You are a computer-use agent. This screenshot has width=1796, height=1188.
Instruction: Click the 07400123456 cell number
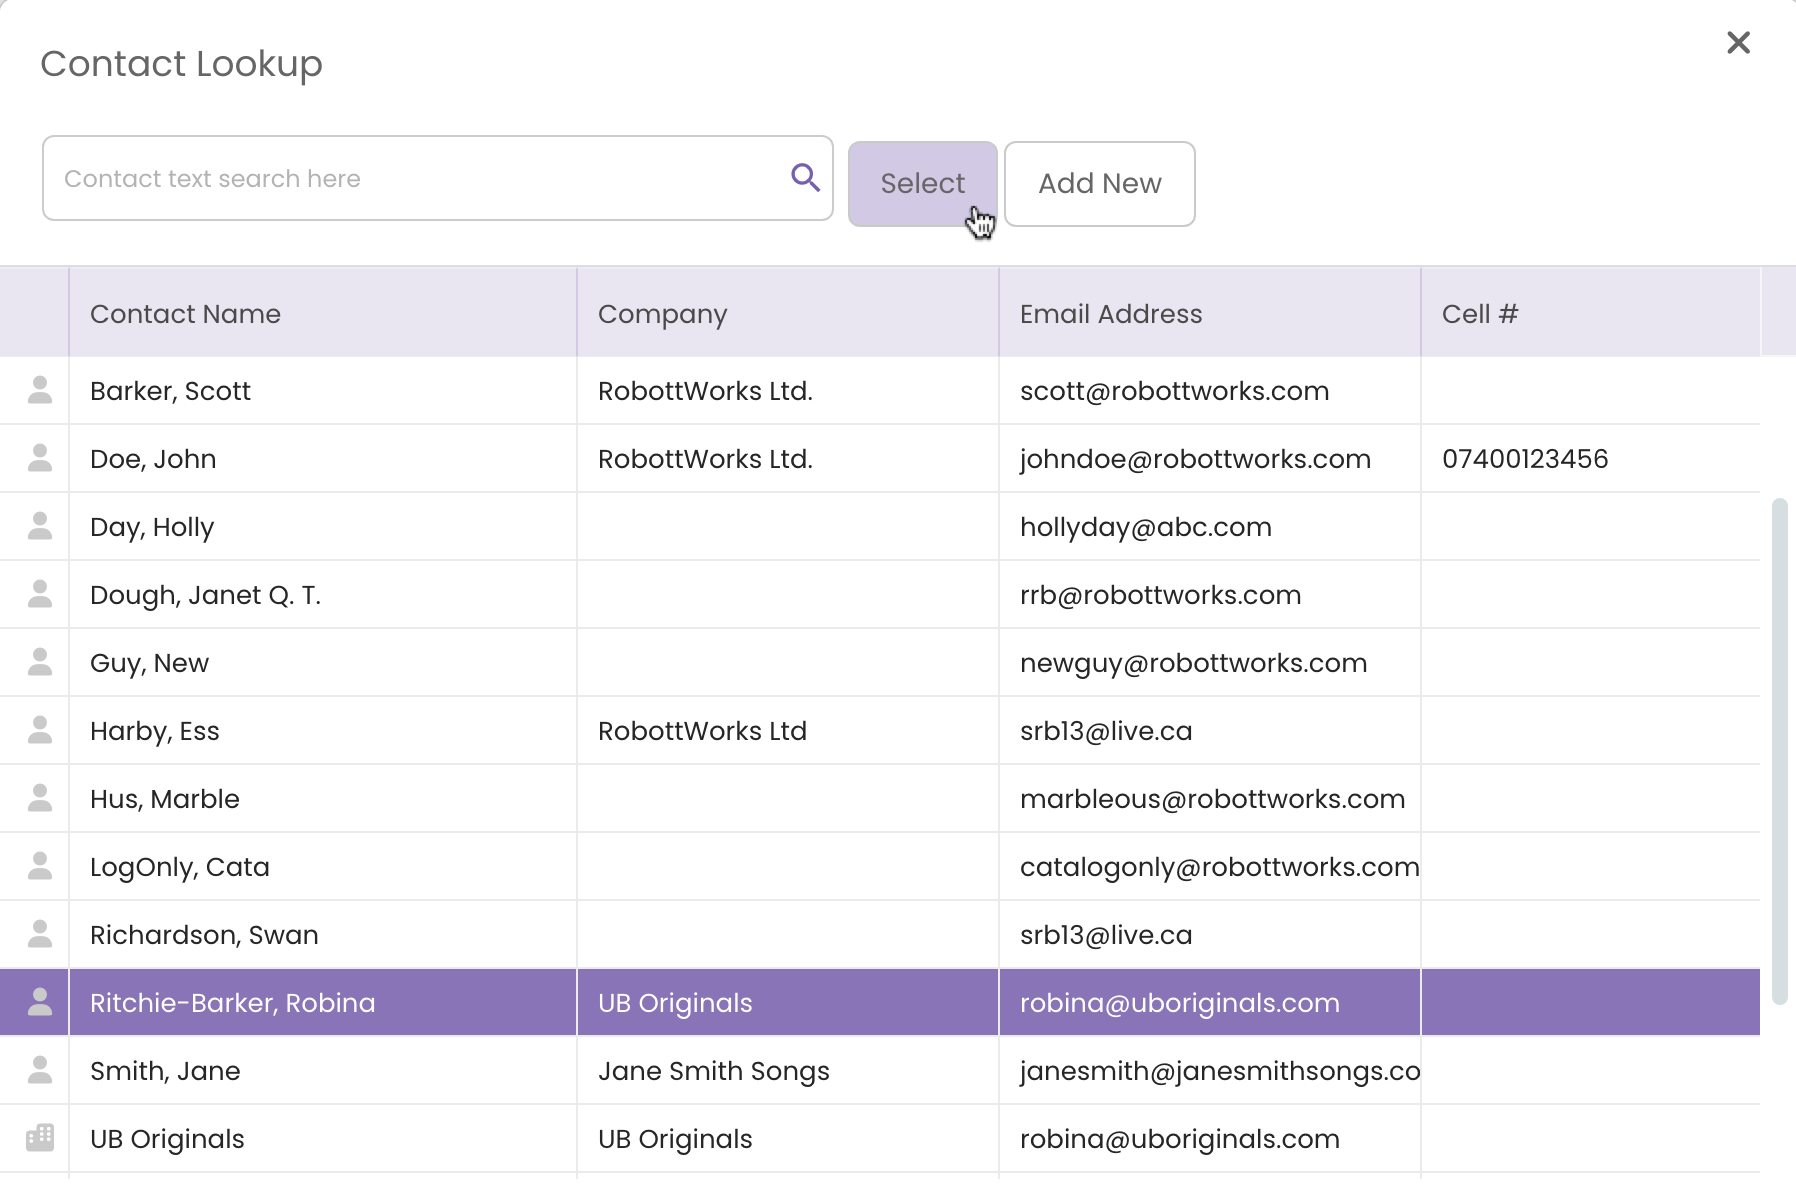tap(1524, 459)
